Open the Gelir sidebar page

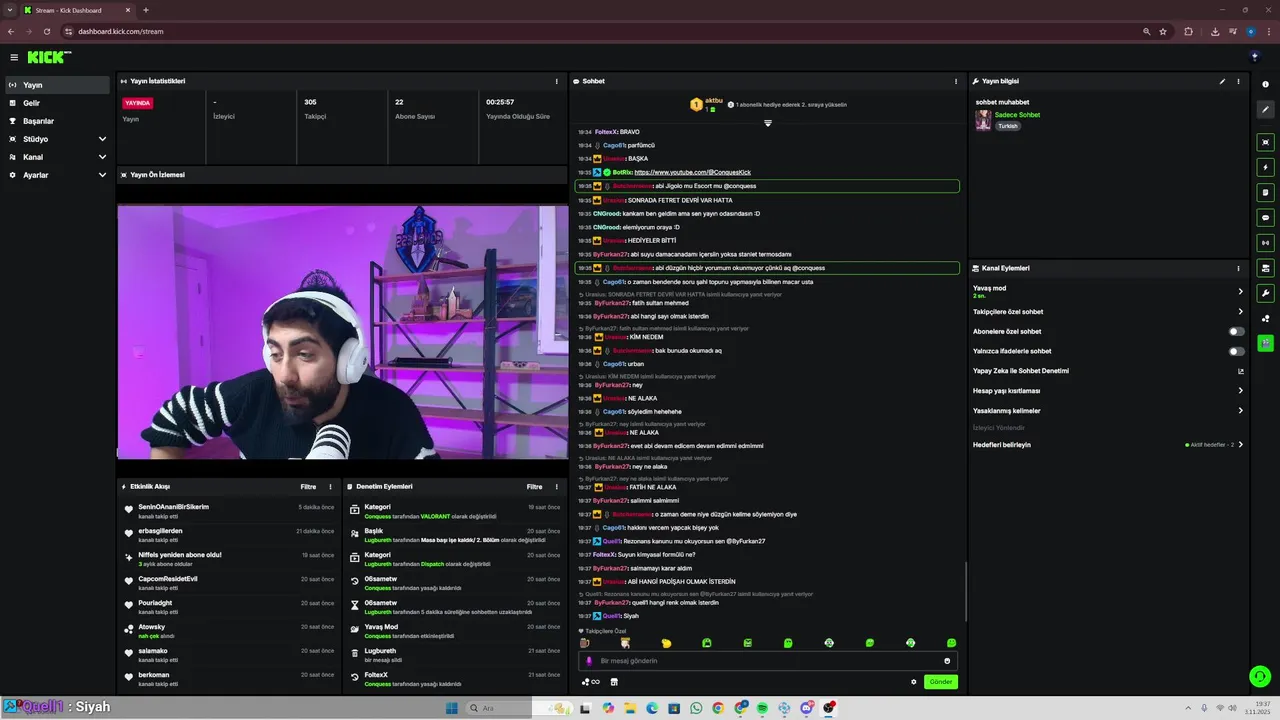pyautogui.click(x=57, y=103)
